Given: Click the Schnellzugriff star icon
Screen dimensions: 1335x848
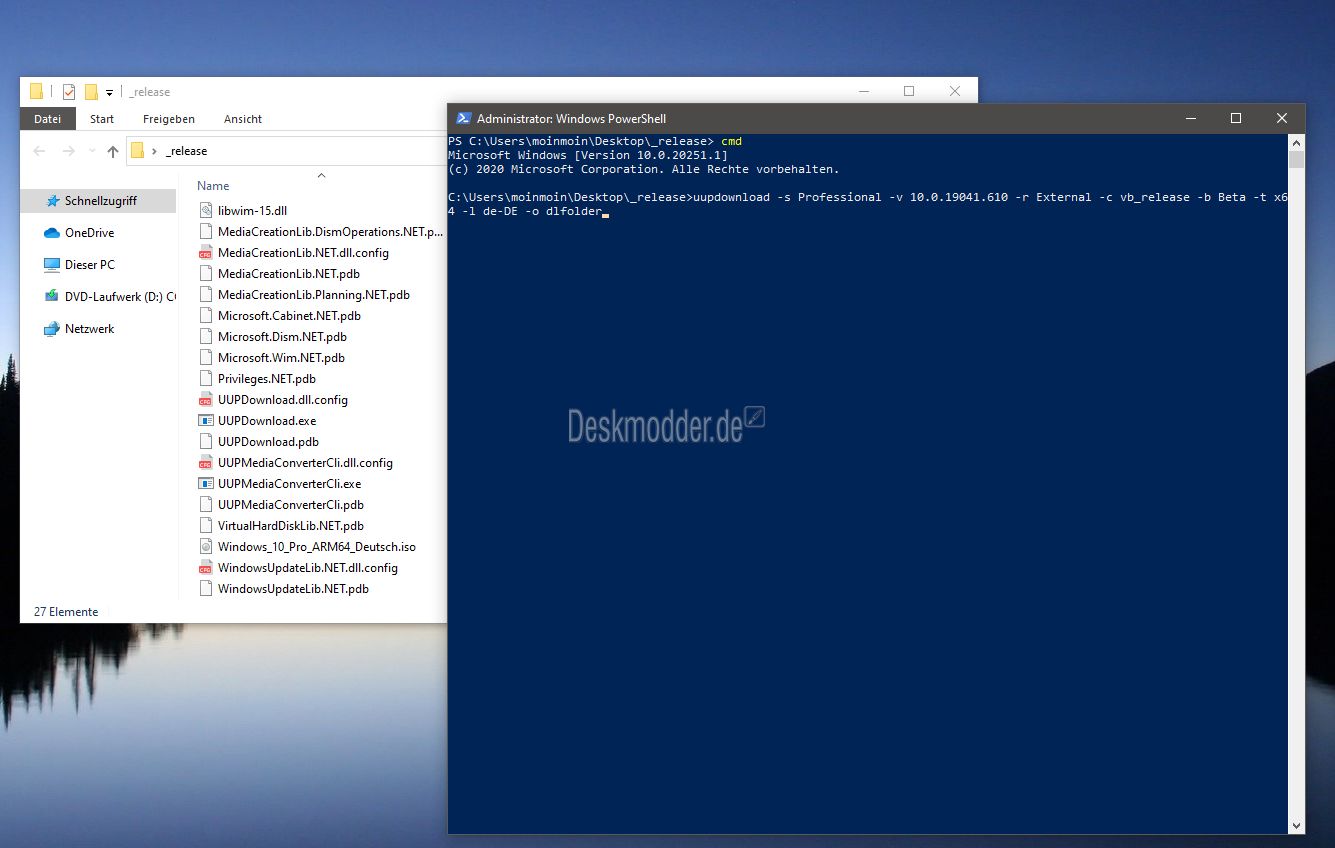Looking at the screenshot, I should point(53,201).
